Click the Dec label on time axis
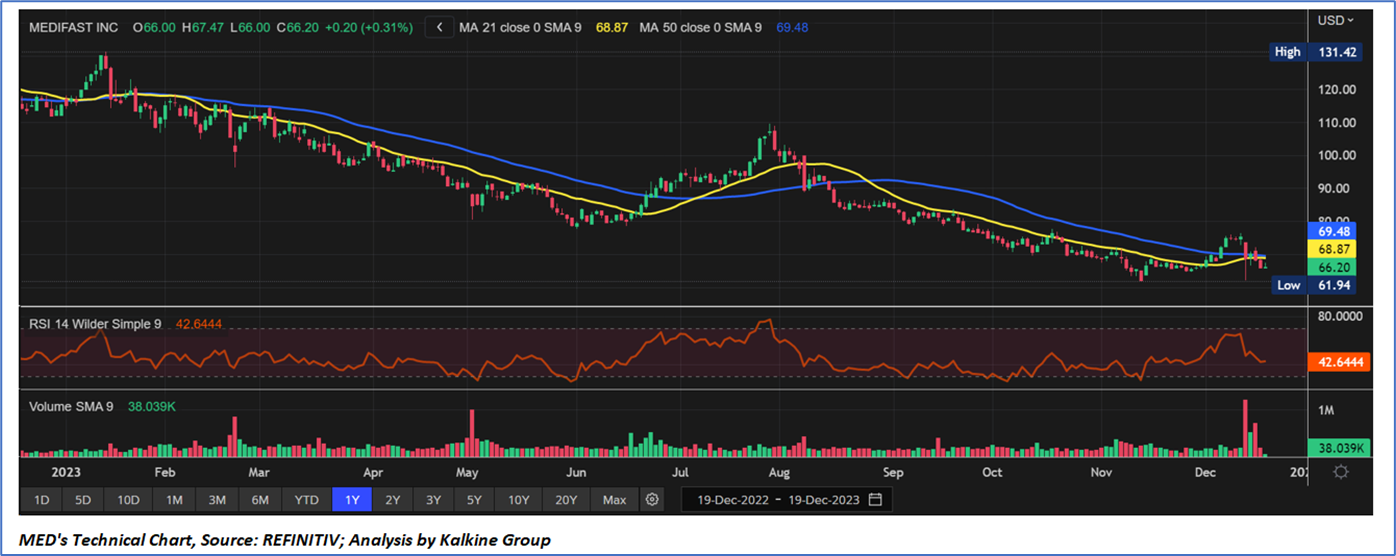1396x556 pixels. pyautogui.click(x=1205, y=471)
